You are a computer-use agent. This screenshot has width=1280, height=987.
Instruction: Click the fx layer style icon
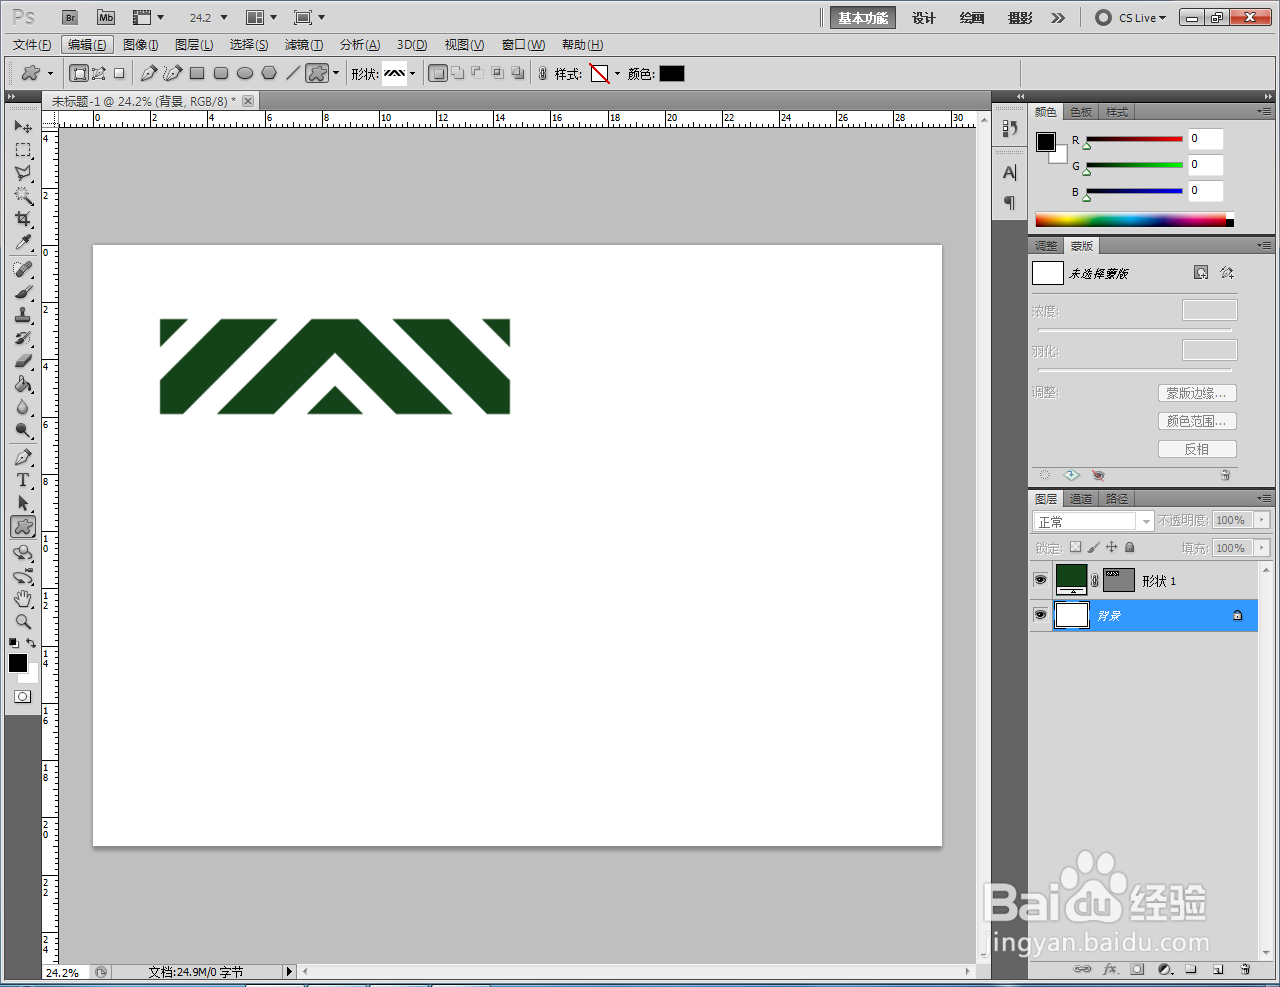point(1110,969)
